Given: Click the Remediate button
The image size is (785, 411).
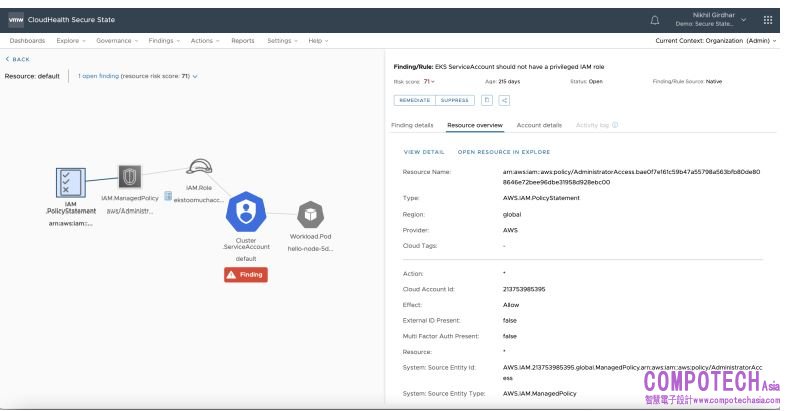Looking at the screenshot, I should click(415, 100).
